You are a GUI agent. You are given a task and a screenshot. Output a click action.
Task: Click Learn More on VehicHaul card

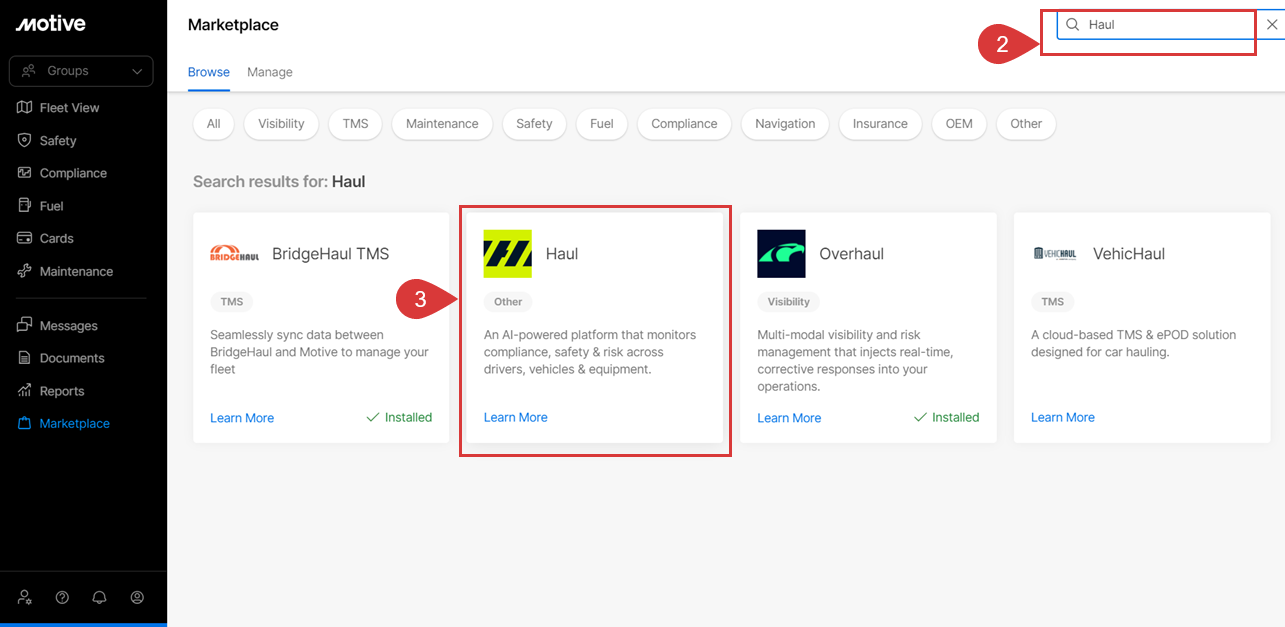(1063, 418)
